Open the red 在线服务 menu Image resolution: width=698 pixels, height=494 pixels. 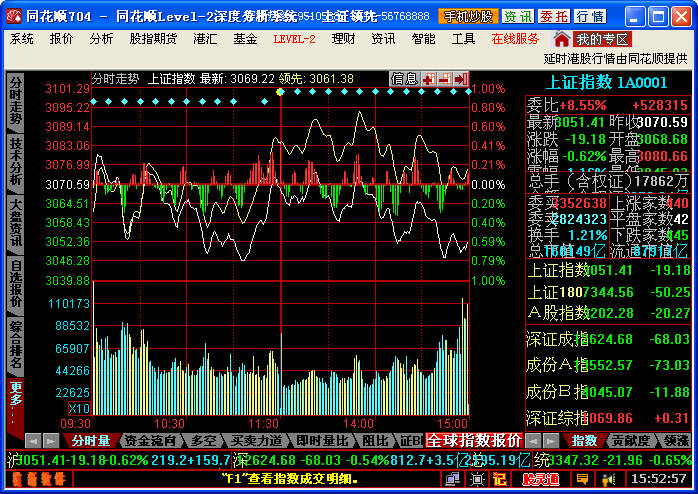(515, 39)
